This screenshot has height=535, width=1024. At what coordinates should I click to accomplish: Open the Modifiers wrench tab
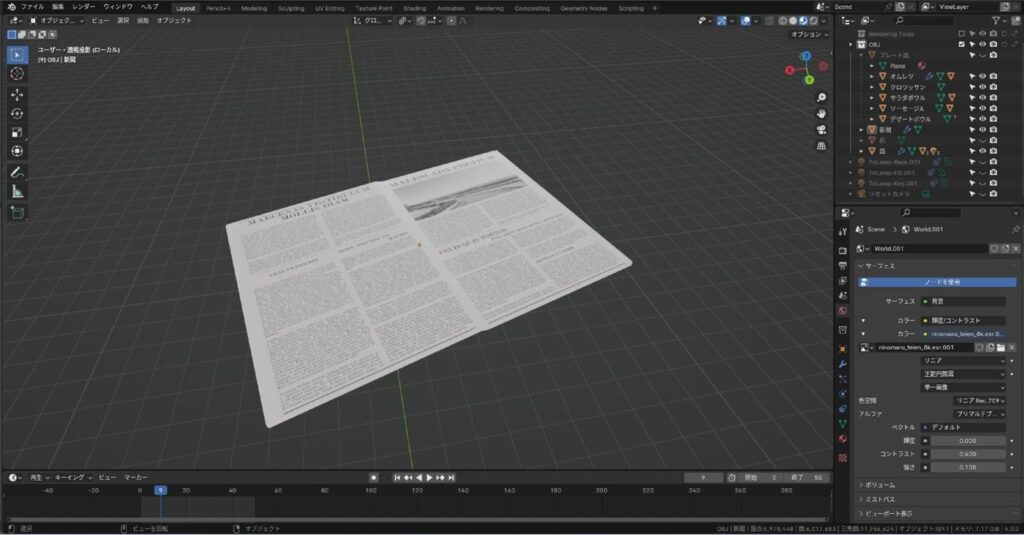pyautogui.click(x=842, y=364)
